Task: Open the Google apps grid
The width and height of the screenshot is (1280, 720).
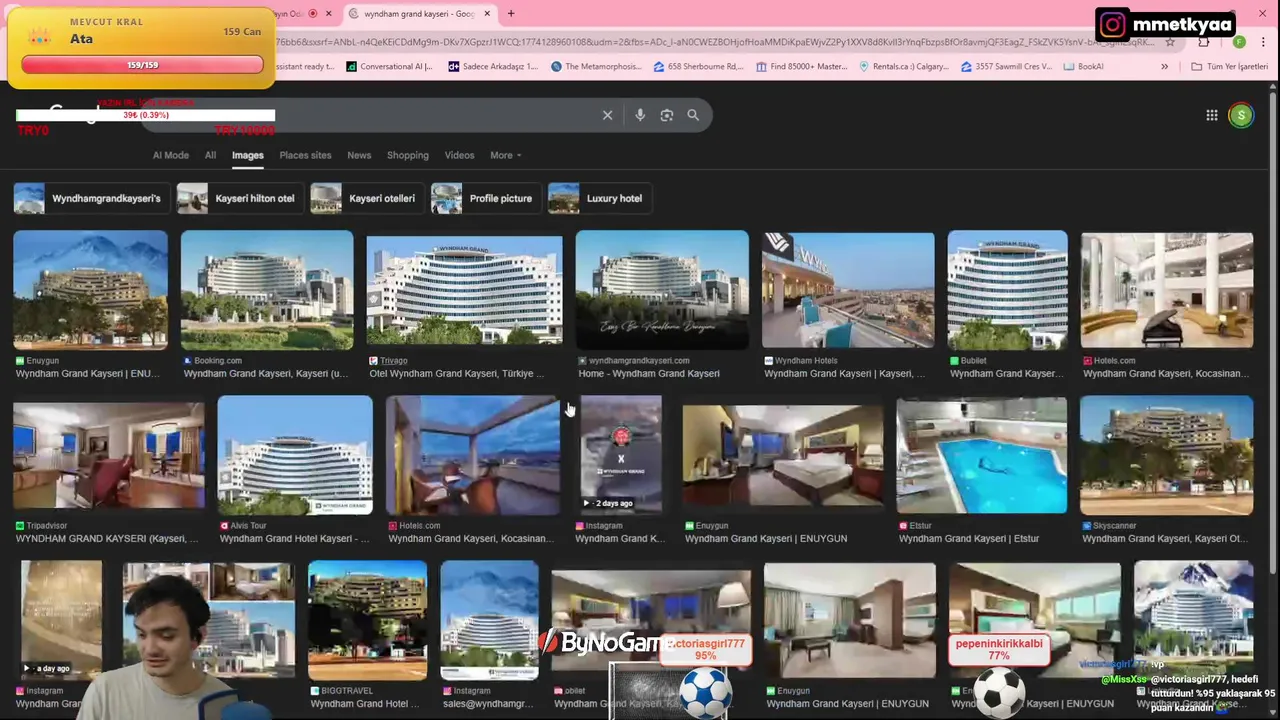Action: (x=1211, y=115)
